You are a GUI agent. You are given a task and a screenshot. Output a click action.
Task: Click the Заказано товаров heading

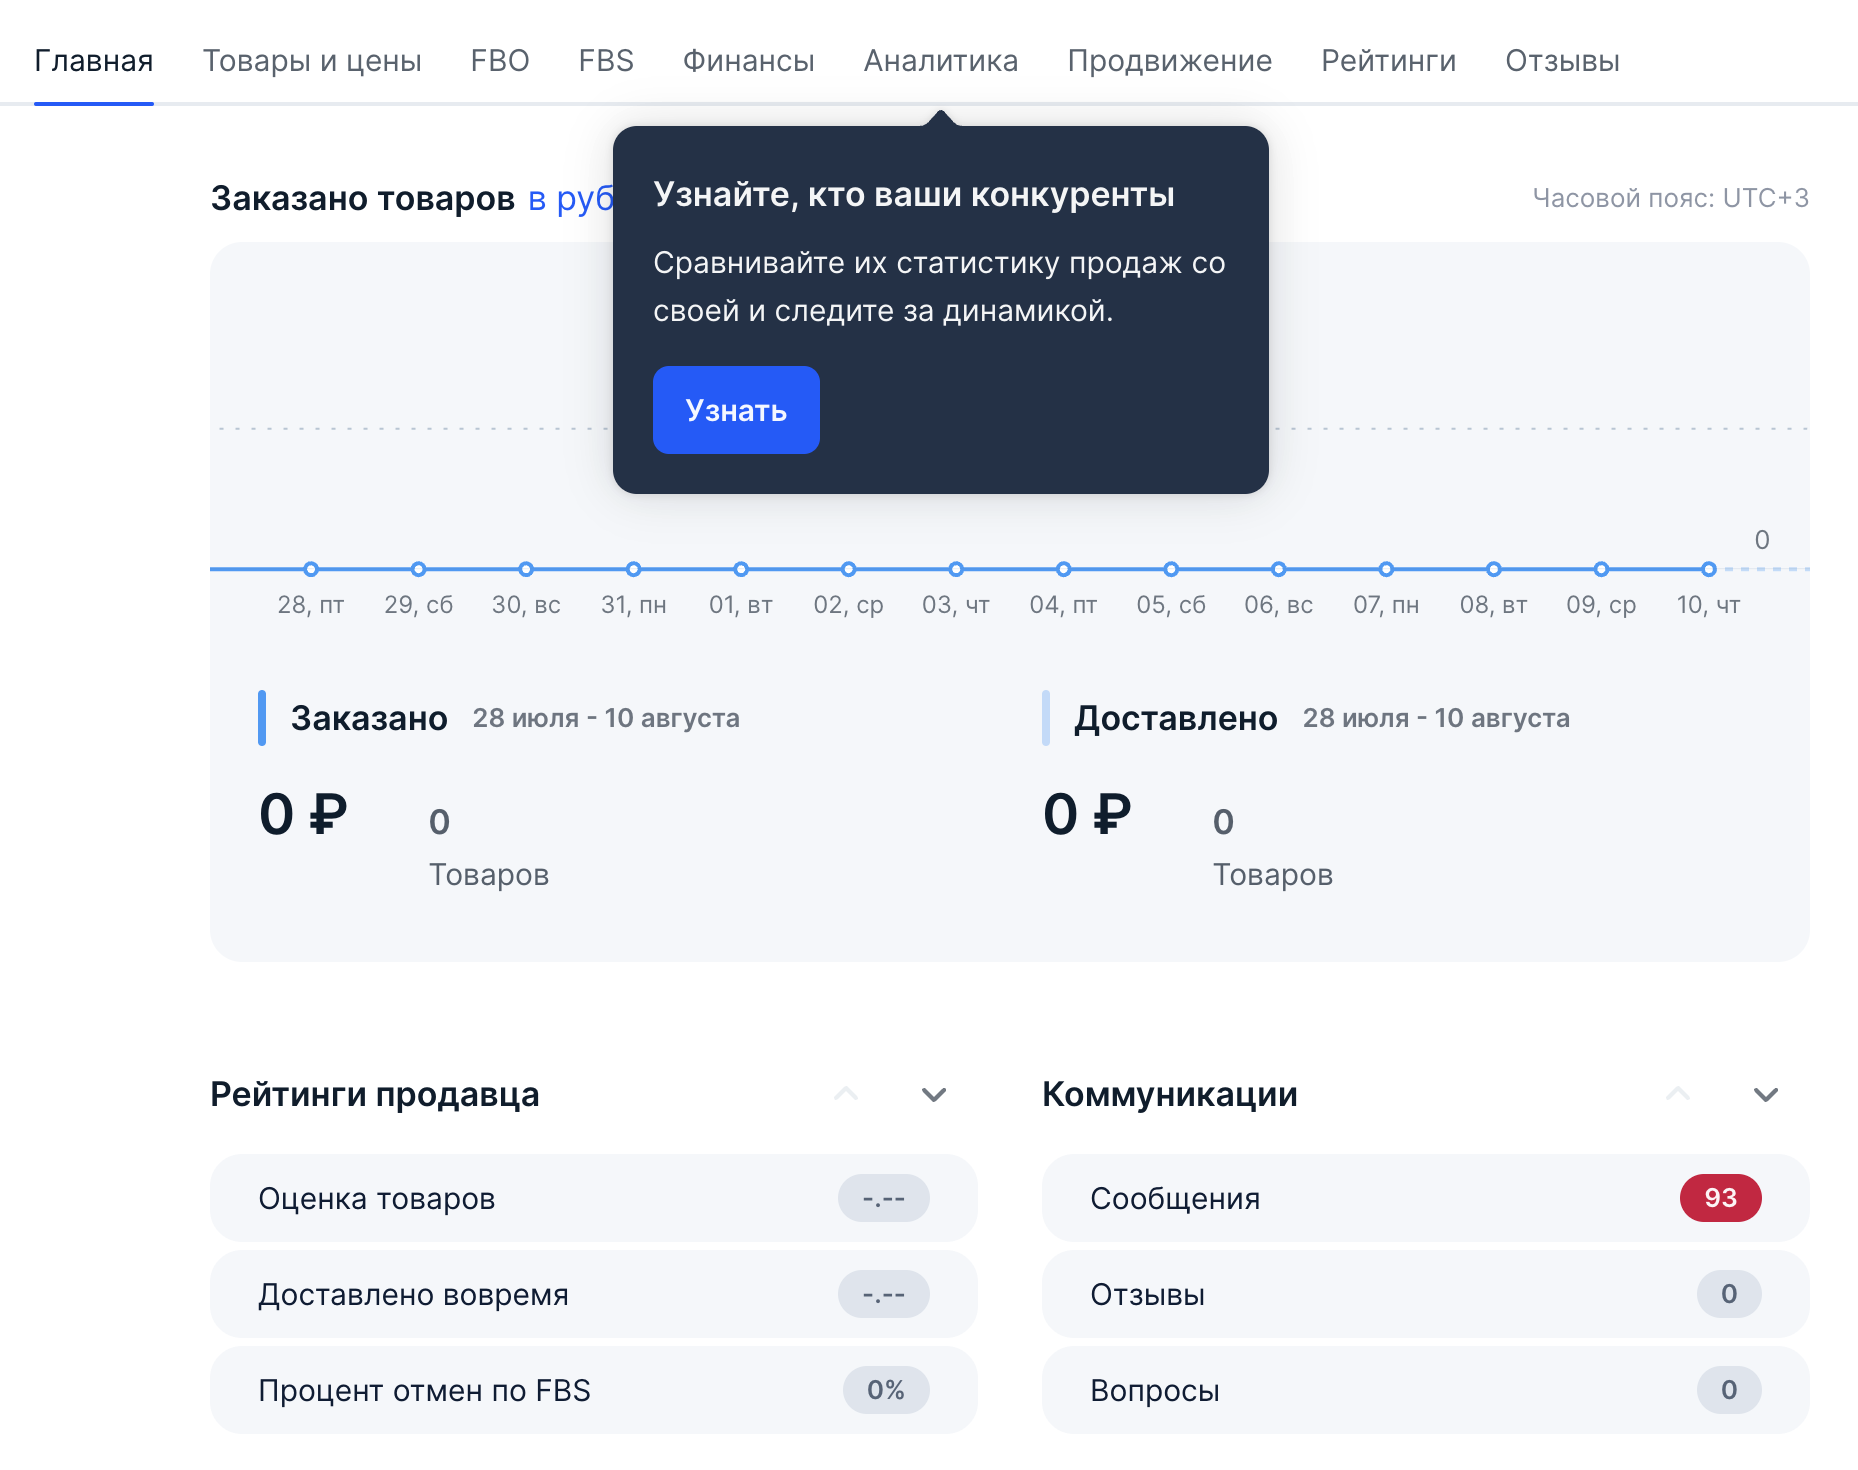[x=363, y=198]
